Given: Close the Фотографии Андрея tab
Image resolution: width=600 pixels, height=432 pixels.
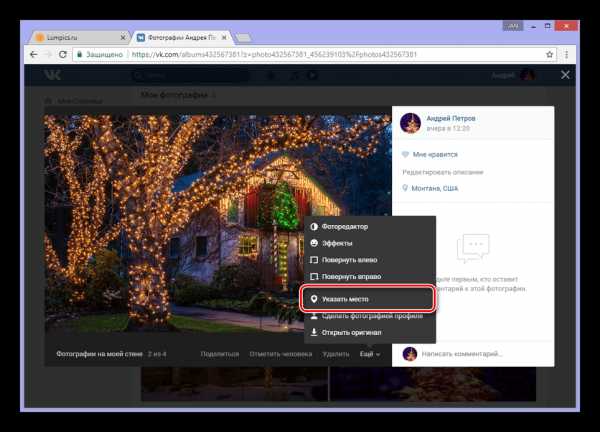Looking at the screenshot, I should tap(224, 37).
